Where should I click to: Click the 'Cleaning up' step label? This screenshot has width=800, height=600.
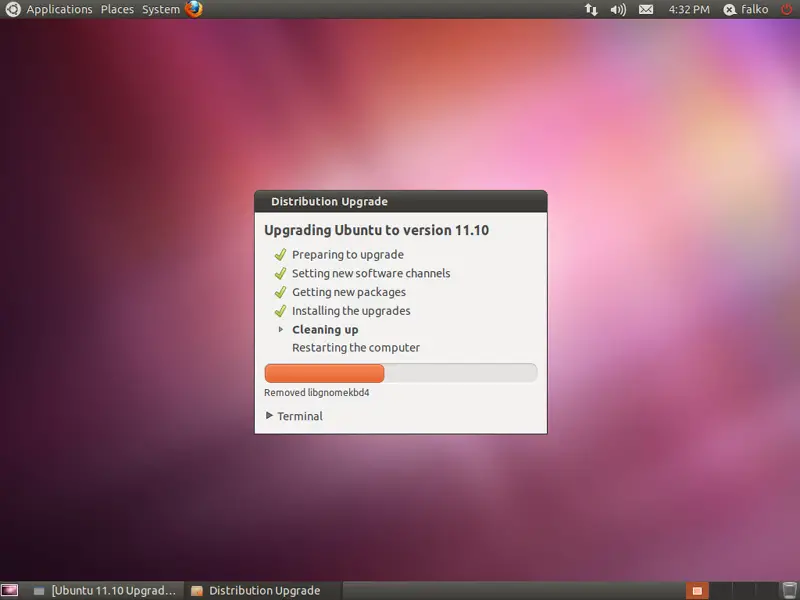[325, 330]
